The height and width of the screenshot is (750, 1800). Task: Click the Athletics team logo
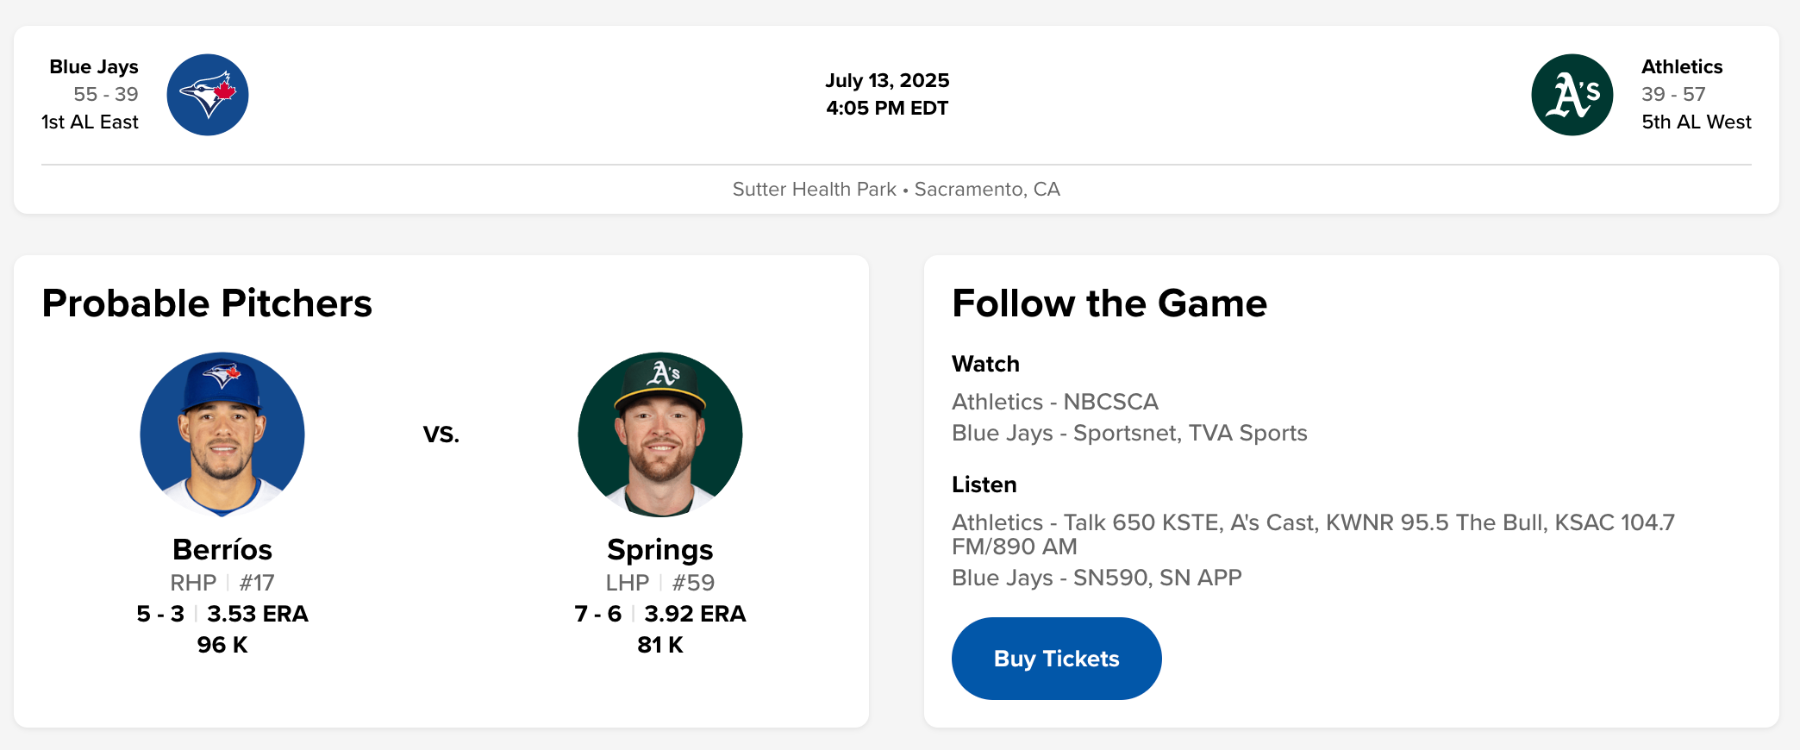tap(1572, 95)
